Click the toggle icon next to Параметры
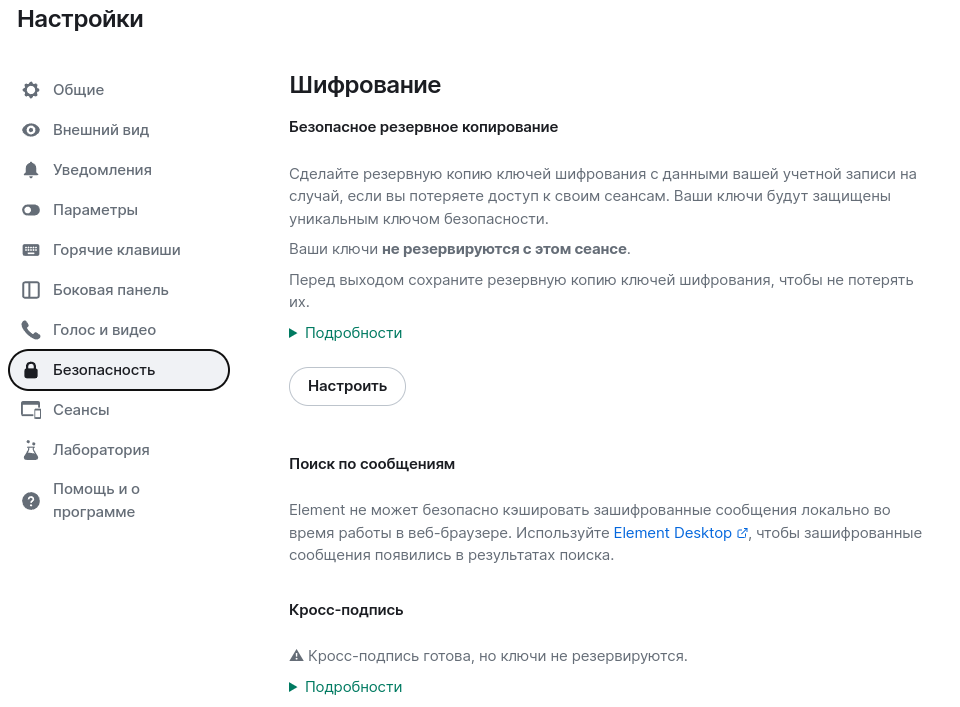Viewport: 960px width, 707px height. [31, 210]
